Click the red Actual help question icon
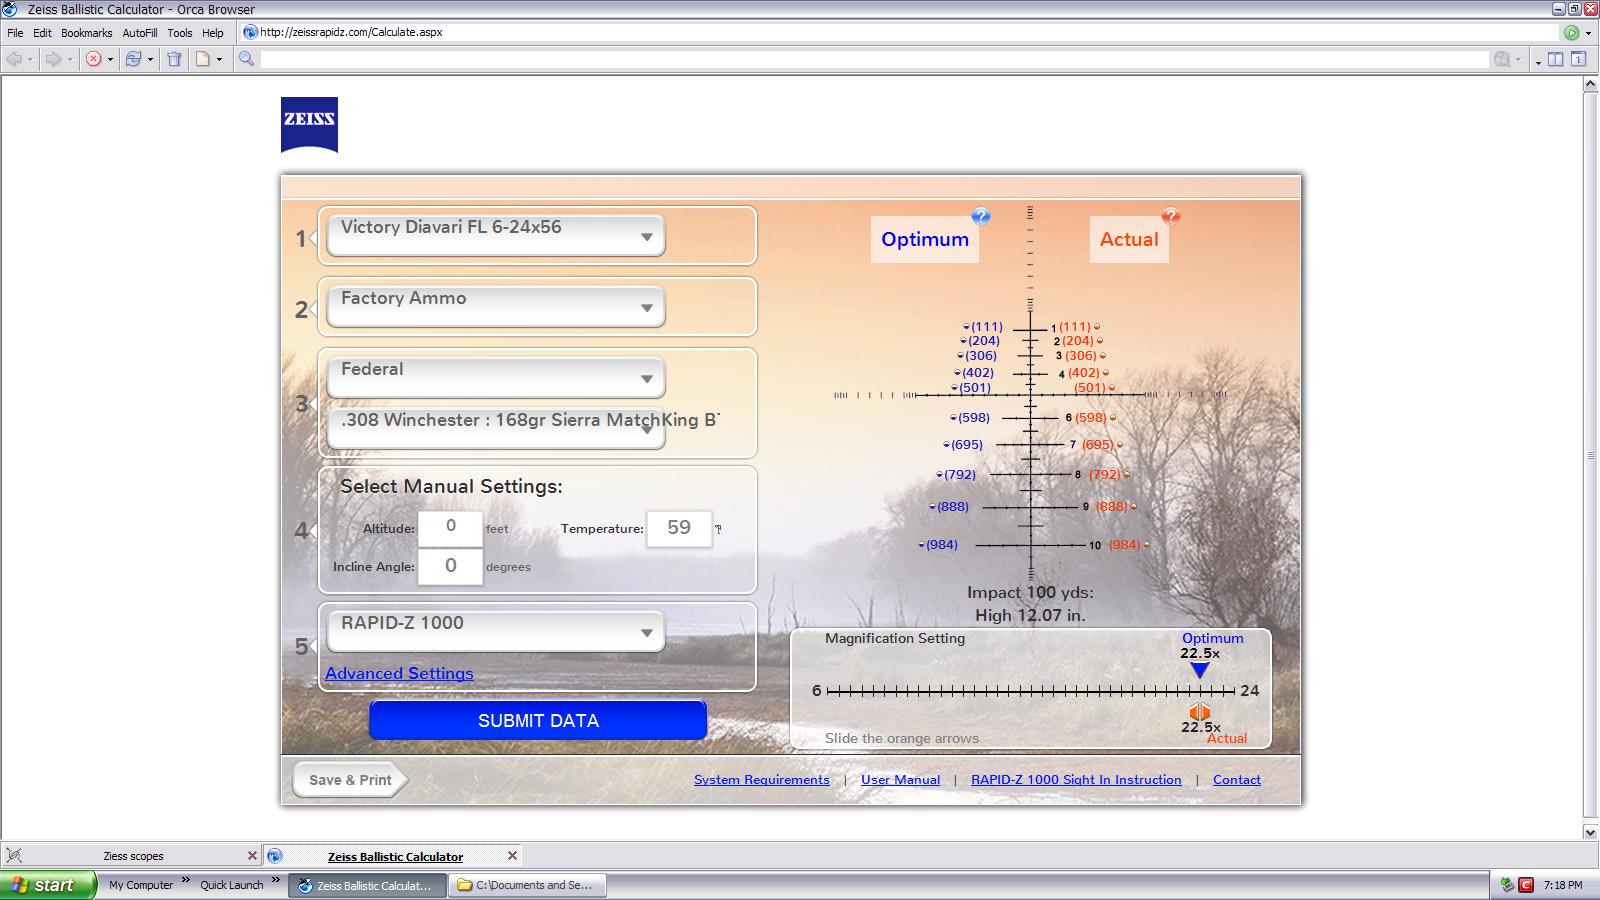 (1170, 216)
